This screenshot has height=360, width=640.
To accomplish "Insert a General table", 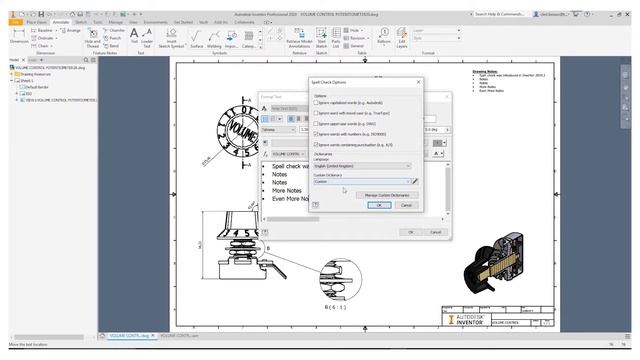I will pyautogui.click(x=353, y=46).
